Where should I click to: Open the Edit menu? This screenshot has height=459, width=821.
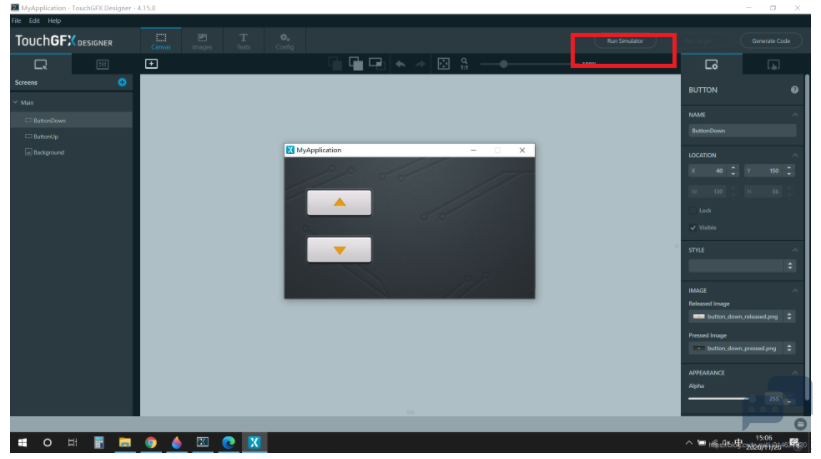click(x=34, y=21)
